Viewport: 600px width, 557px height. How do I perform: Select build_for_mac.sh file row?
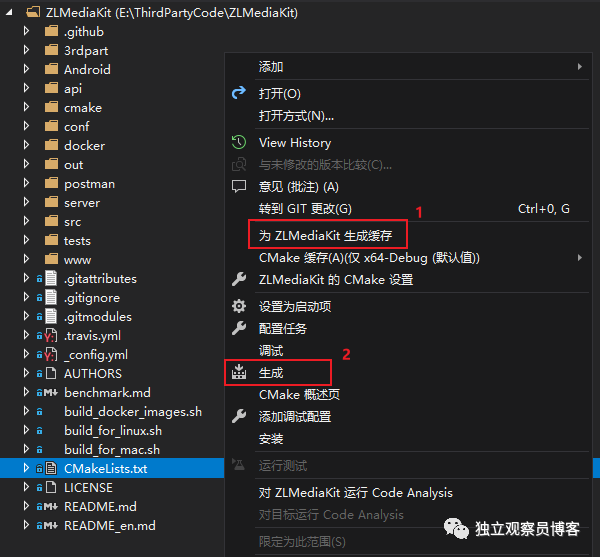112,450
